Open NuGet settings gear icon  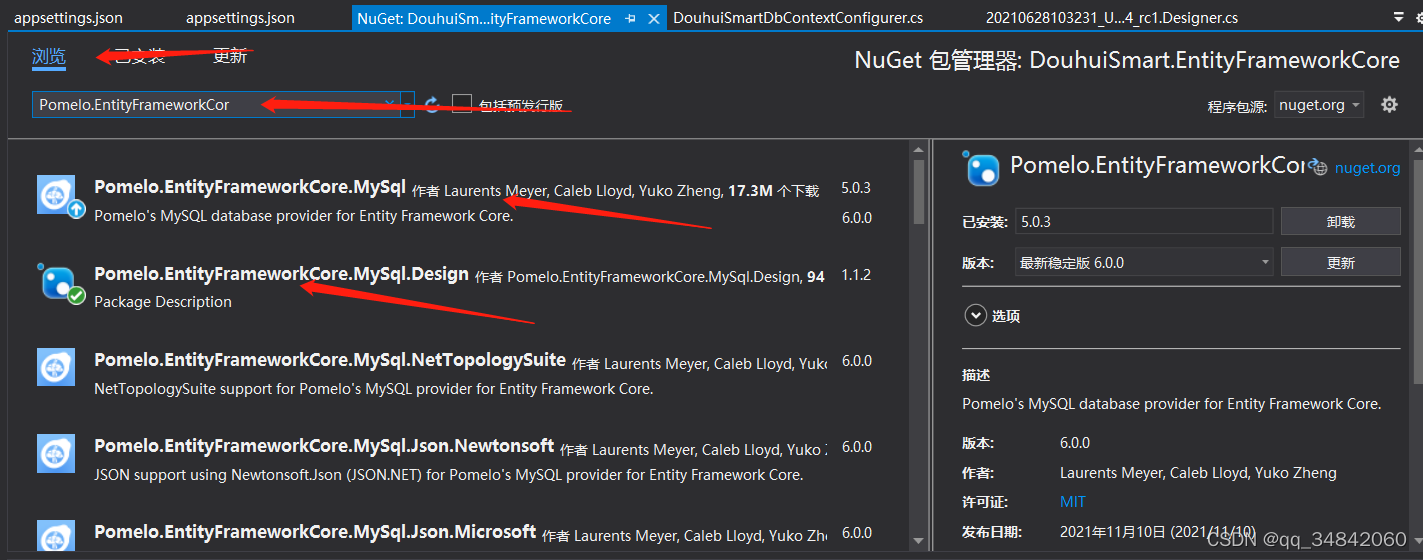[x=1389, y=104]
